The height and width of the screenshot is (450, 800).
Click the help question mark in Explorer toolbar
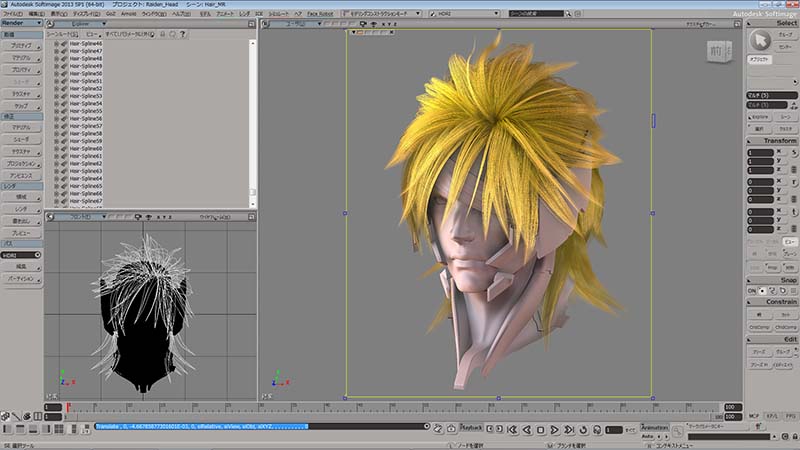pyautogui.click(x=182, y=34)
